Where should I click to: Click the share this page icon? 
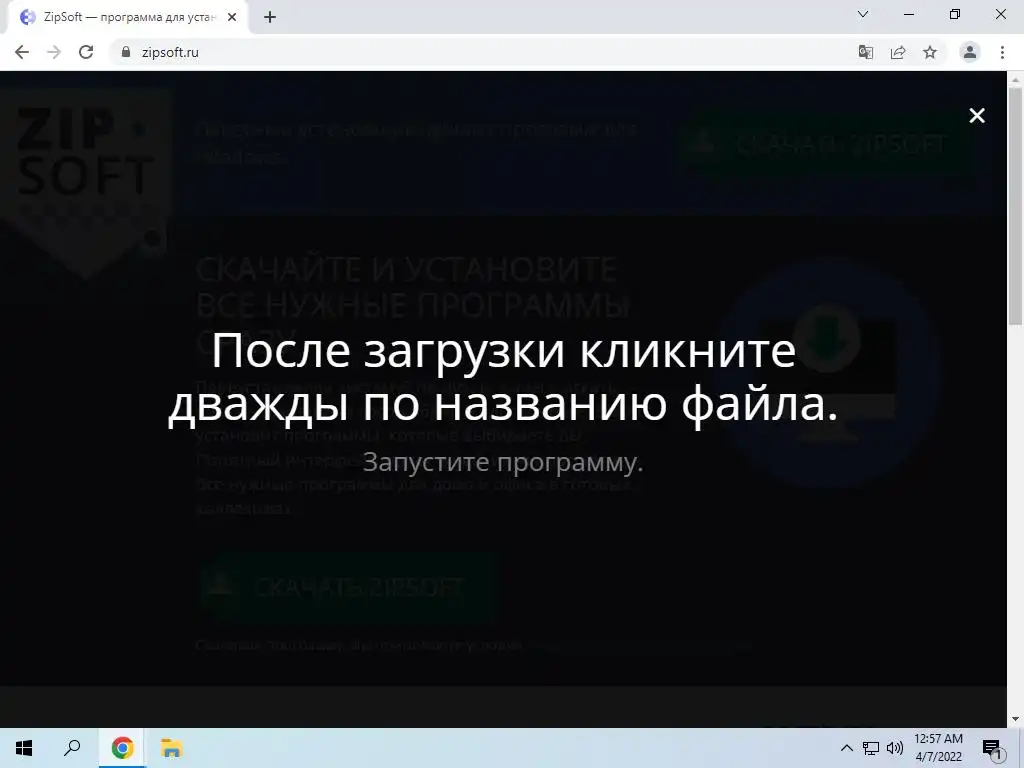pyautogui.click(x=898, y=52)
